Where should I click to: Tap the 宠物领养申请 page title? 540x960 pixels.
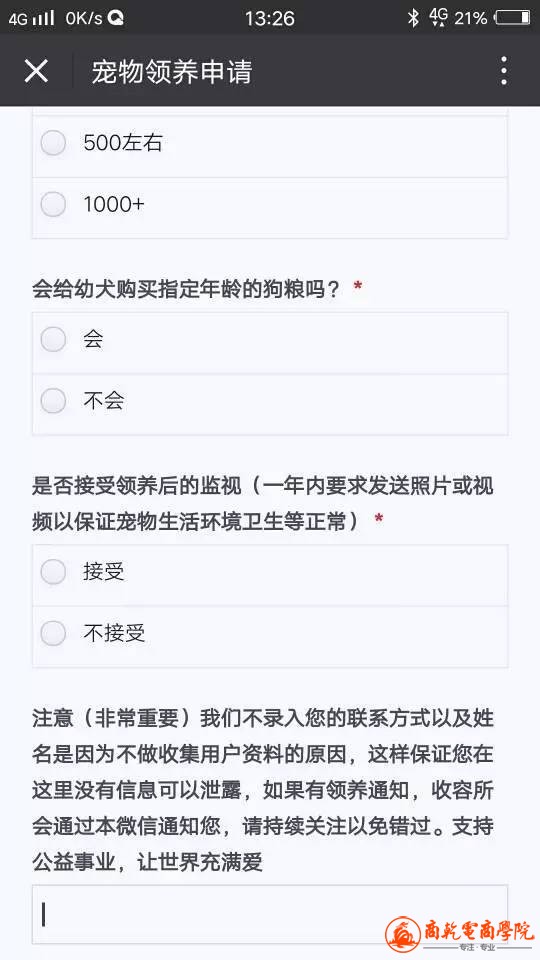[171, 72]
